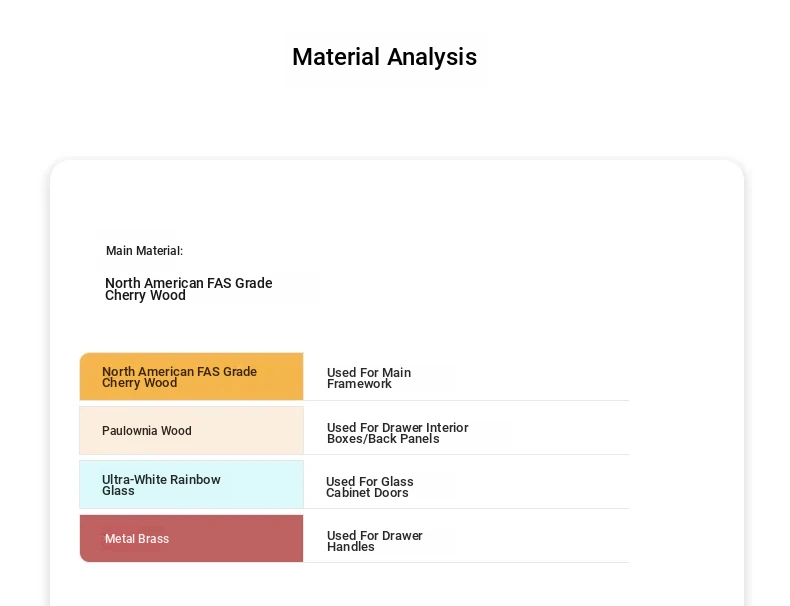The width and height of the screenshot is (790, 606).
Task: Click Used For Drawer Handles text
Action: (374, 541)
